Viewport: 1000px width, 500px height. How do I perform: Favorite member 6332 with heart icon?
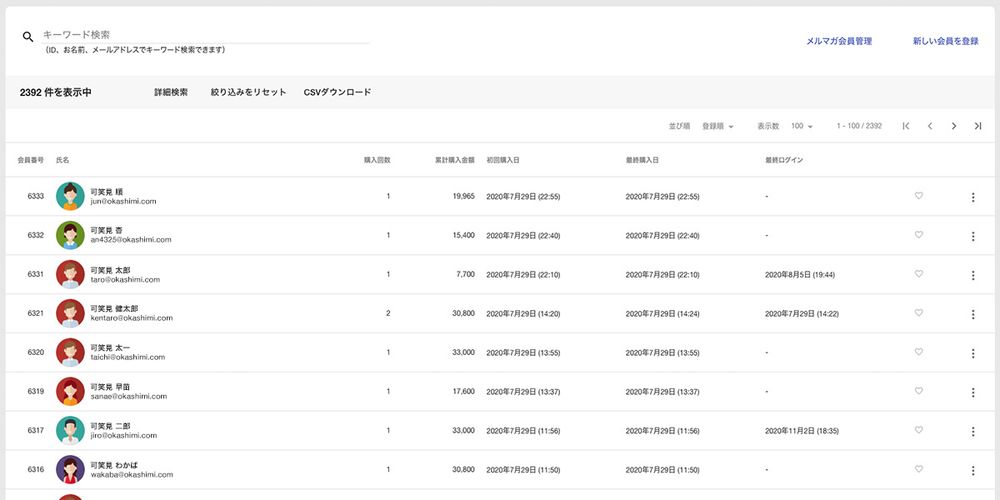pyautogui.click(x=919, y=235)
